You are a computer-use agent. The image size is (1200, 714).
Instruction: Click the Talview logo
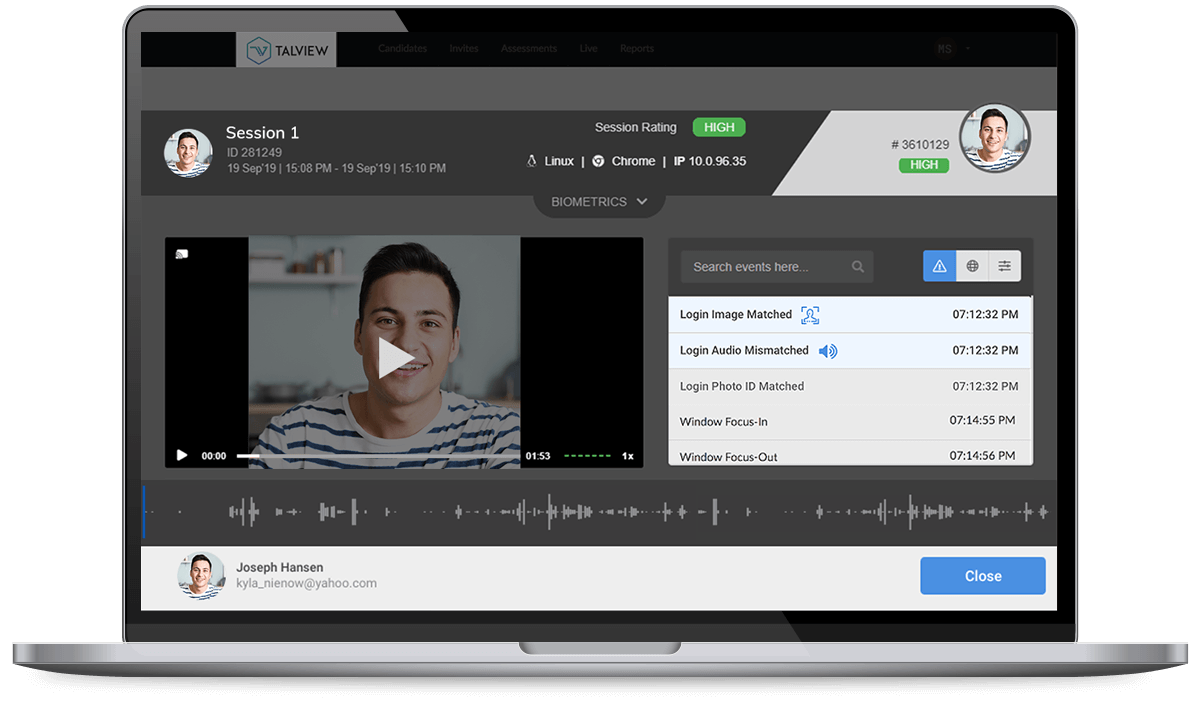pos(286,49)
